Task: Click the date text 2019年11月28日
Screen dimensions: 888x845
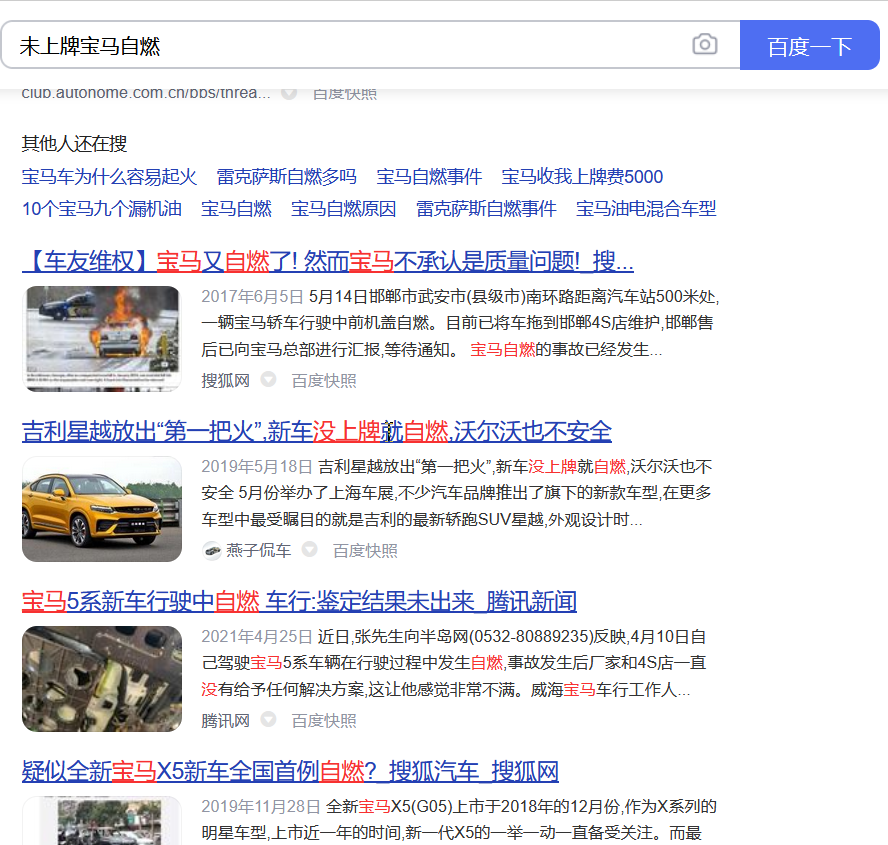Action: [x=261, y=806]
